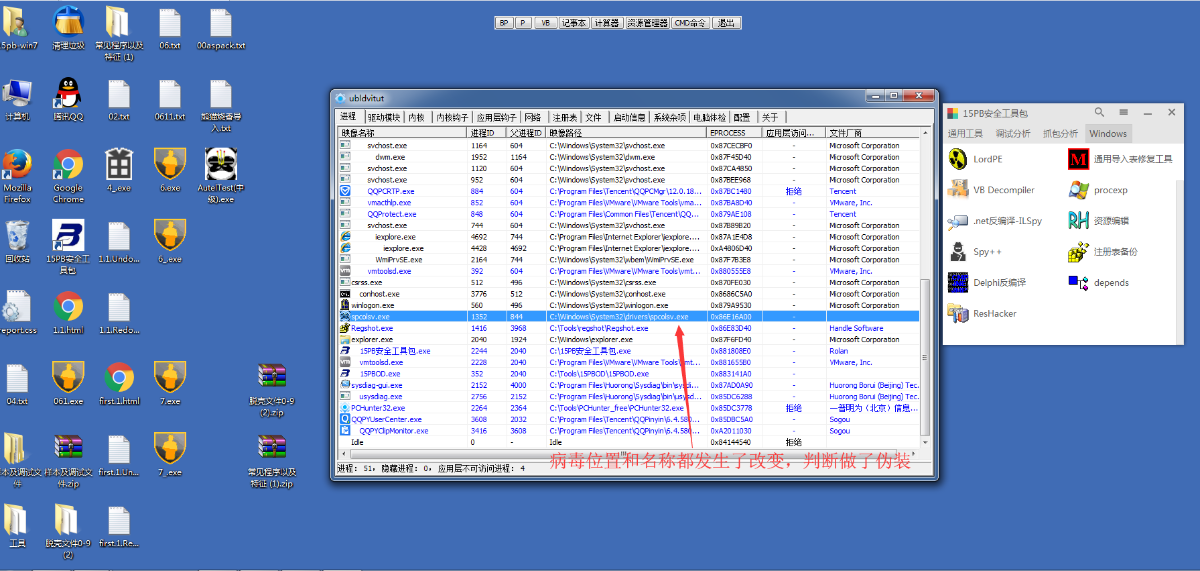Click the 退出 toolbar button

click(x=726, y=22)
